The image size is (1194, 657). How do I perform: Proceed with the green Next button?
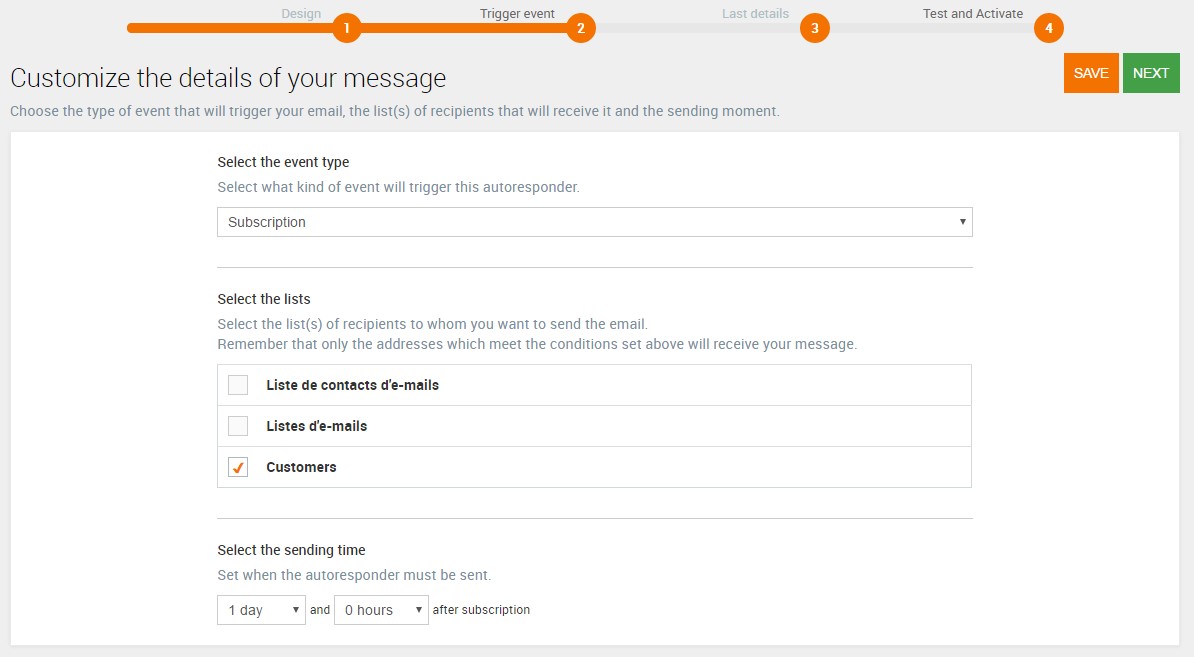click(x=1151, y=73)
